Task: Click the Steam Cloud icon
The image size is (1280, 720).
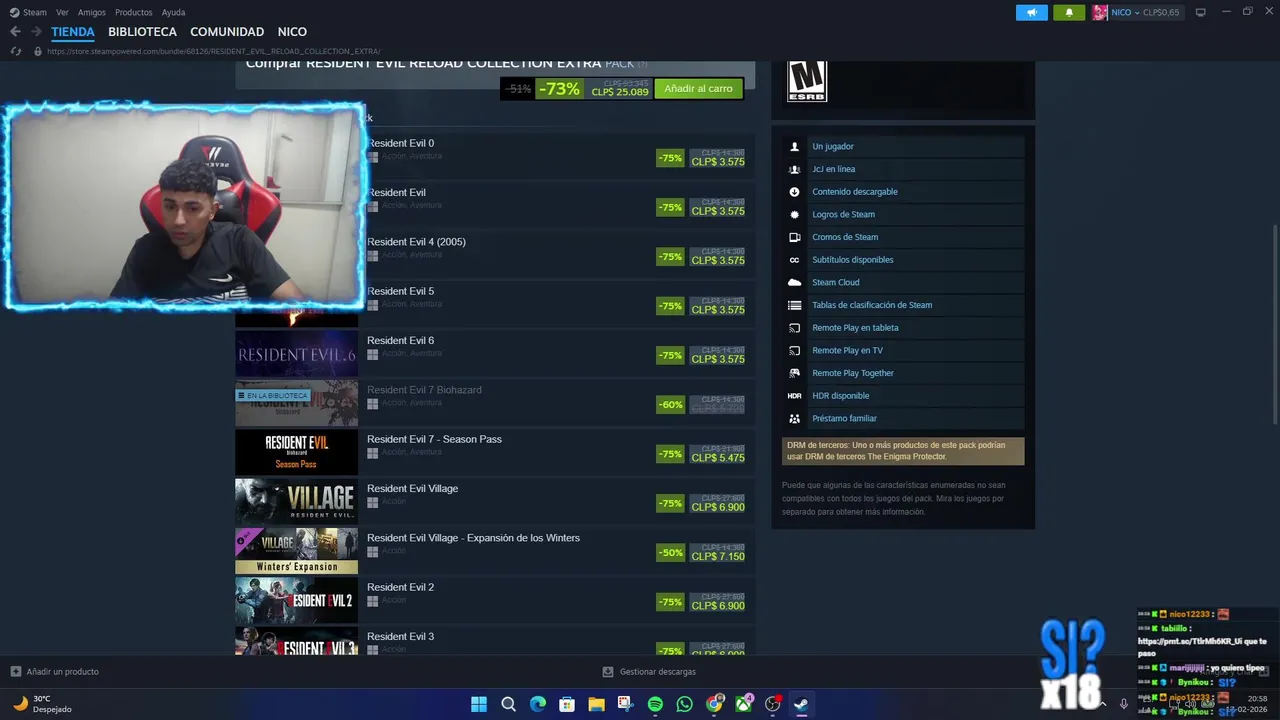Action: pyautogui.click(x=795, y=282)
